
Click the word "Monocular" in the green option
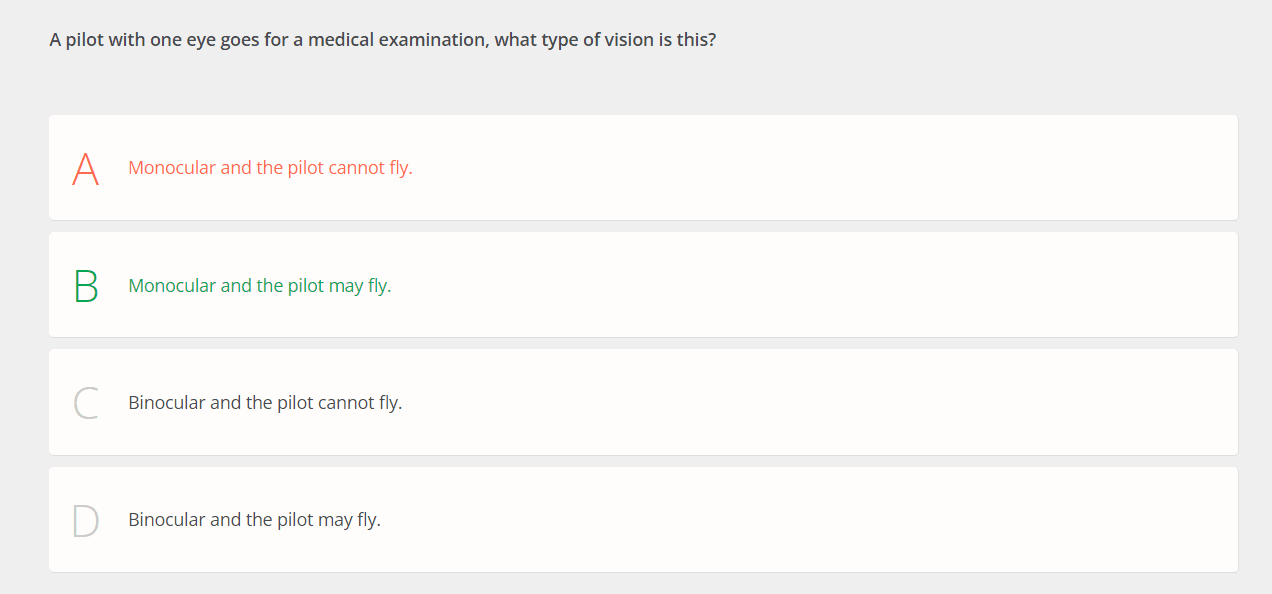(x=172, y=286)
